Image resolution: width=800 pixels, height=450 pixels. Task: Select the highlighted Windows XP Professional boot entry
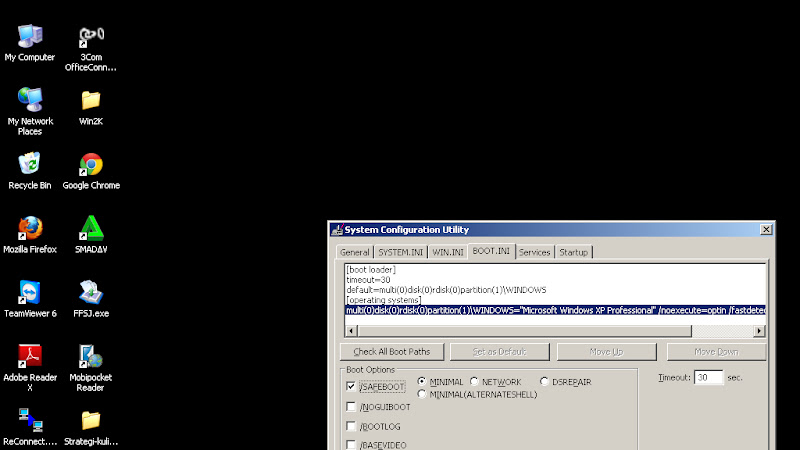coord(555,310)
